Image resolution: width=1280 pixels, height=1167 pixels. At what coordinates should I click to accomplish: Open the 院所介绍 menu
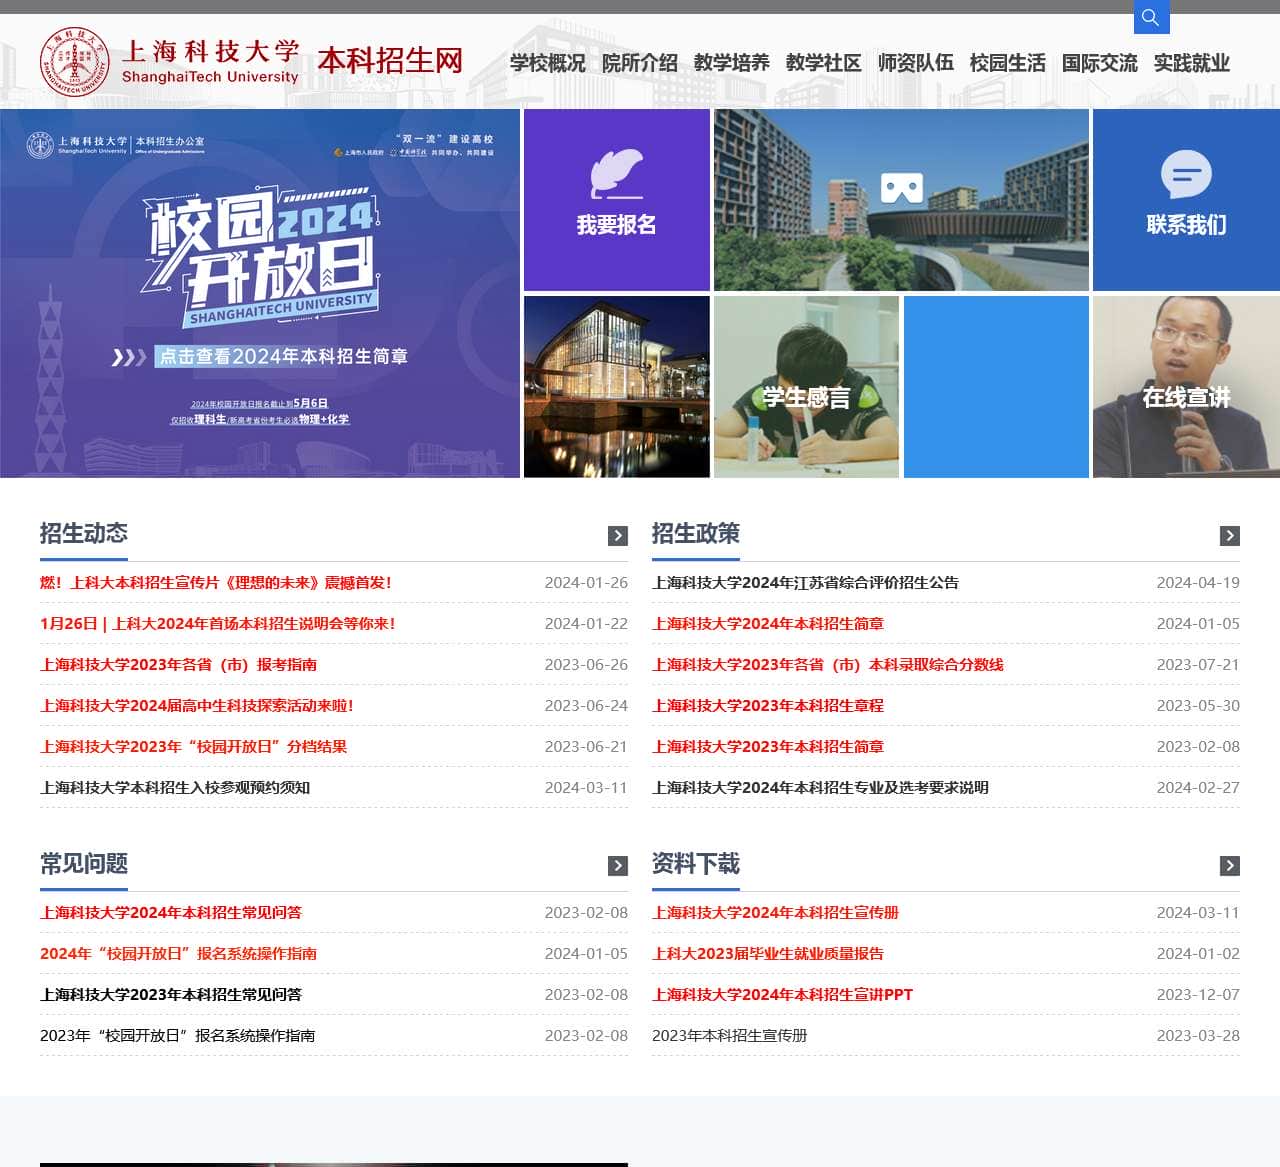[640, 63]
